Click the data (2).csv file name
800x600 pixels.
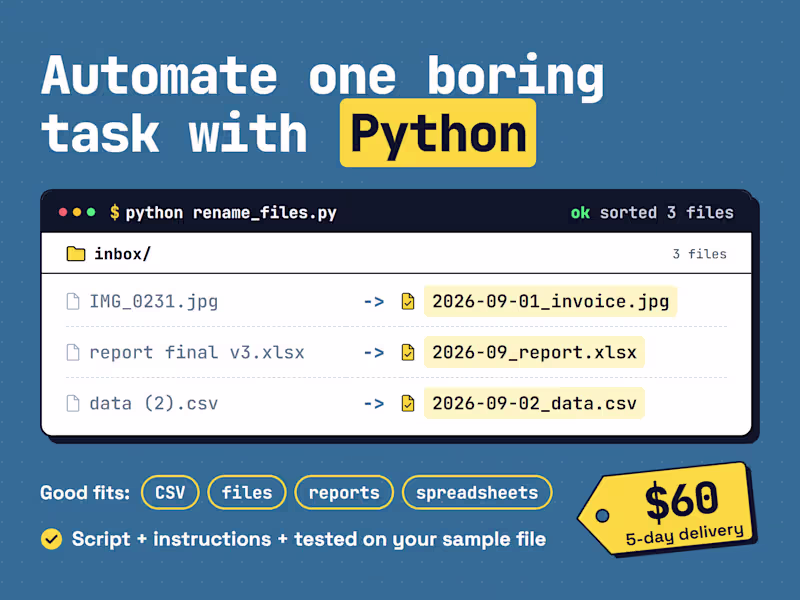(x=154, y=404)
